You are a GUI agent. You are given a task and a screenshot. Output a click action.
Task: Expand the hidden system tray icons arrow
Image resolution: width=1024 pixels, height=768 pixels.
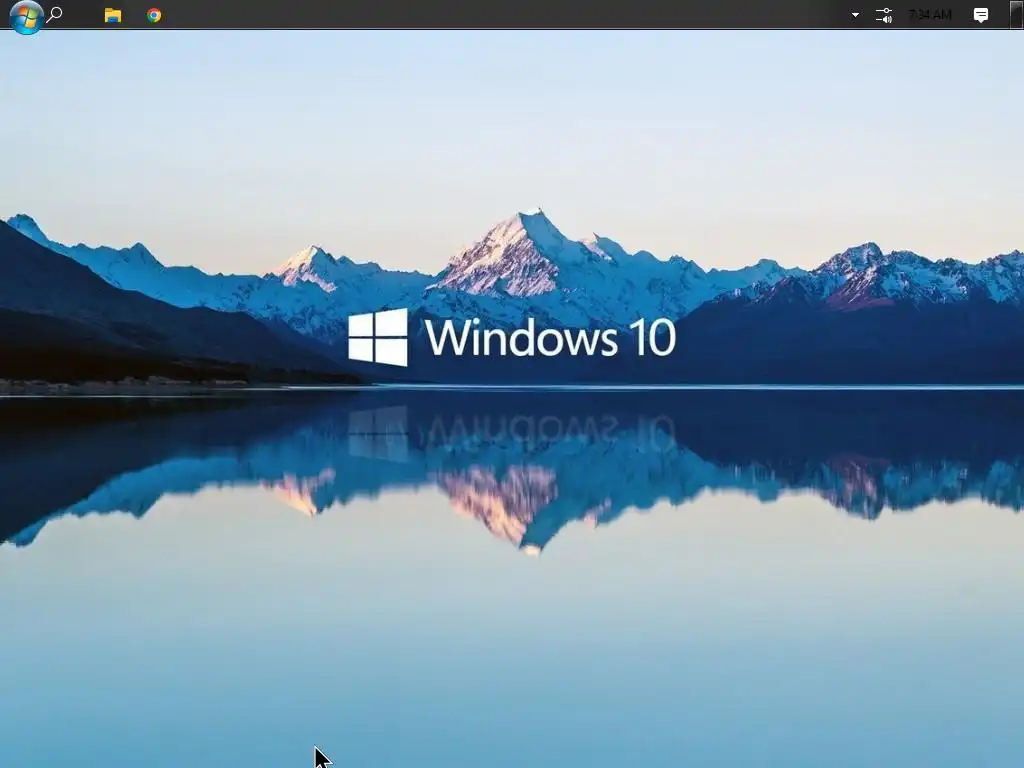(855, 15)
